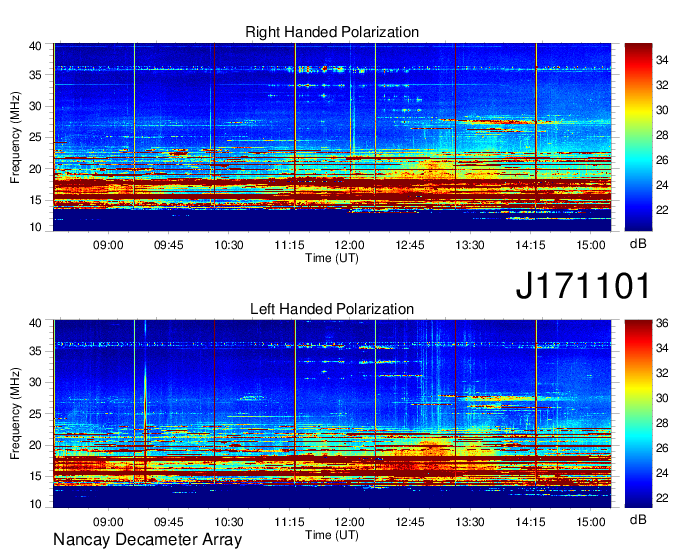Viewport: 680px width, 552px height.
Task: Click the "40" frequency tick of the Right Handed plot
Action: 36,46
